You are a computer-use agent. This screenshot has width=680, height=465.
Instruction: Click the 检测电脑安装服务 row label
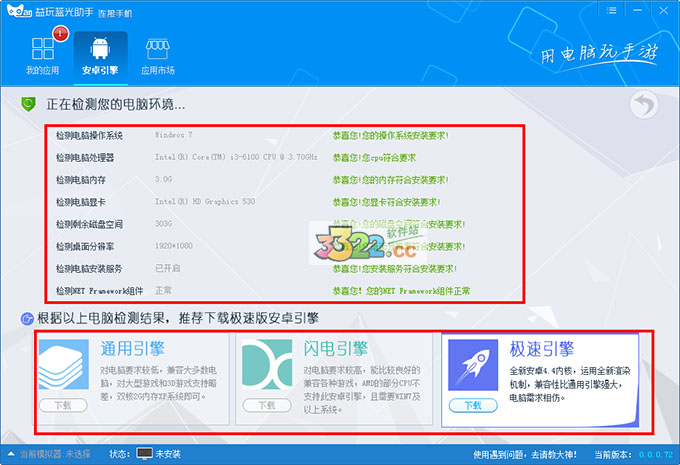(x=89, y=269)
